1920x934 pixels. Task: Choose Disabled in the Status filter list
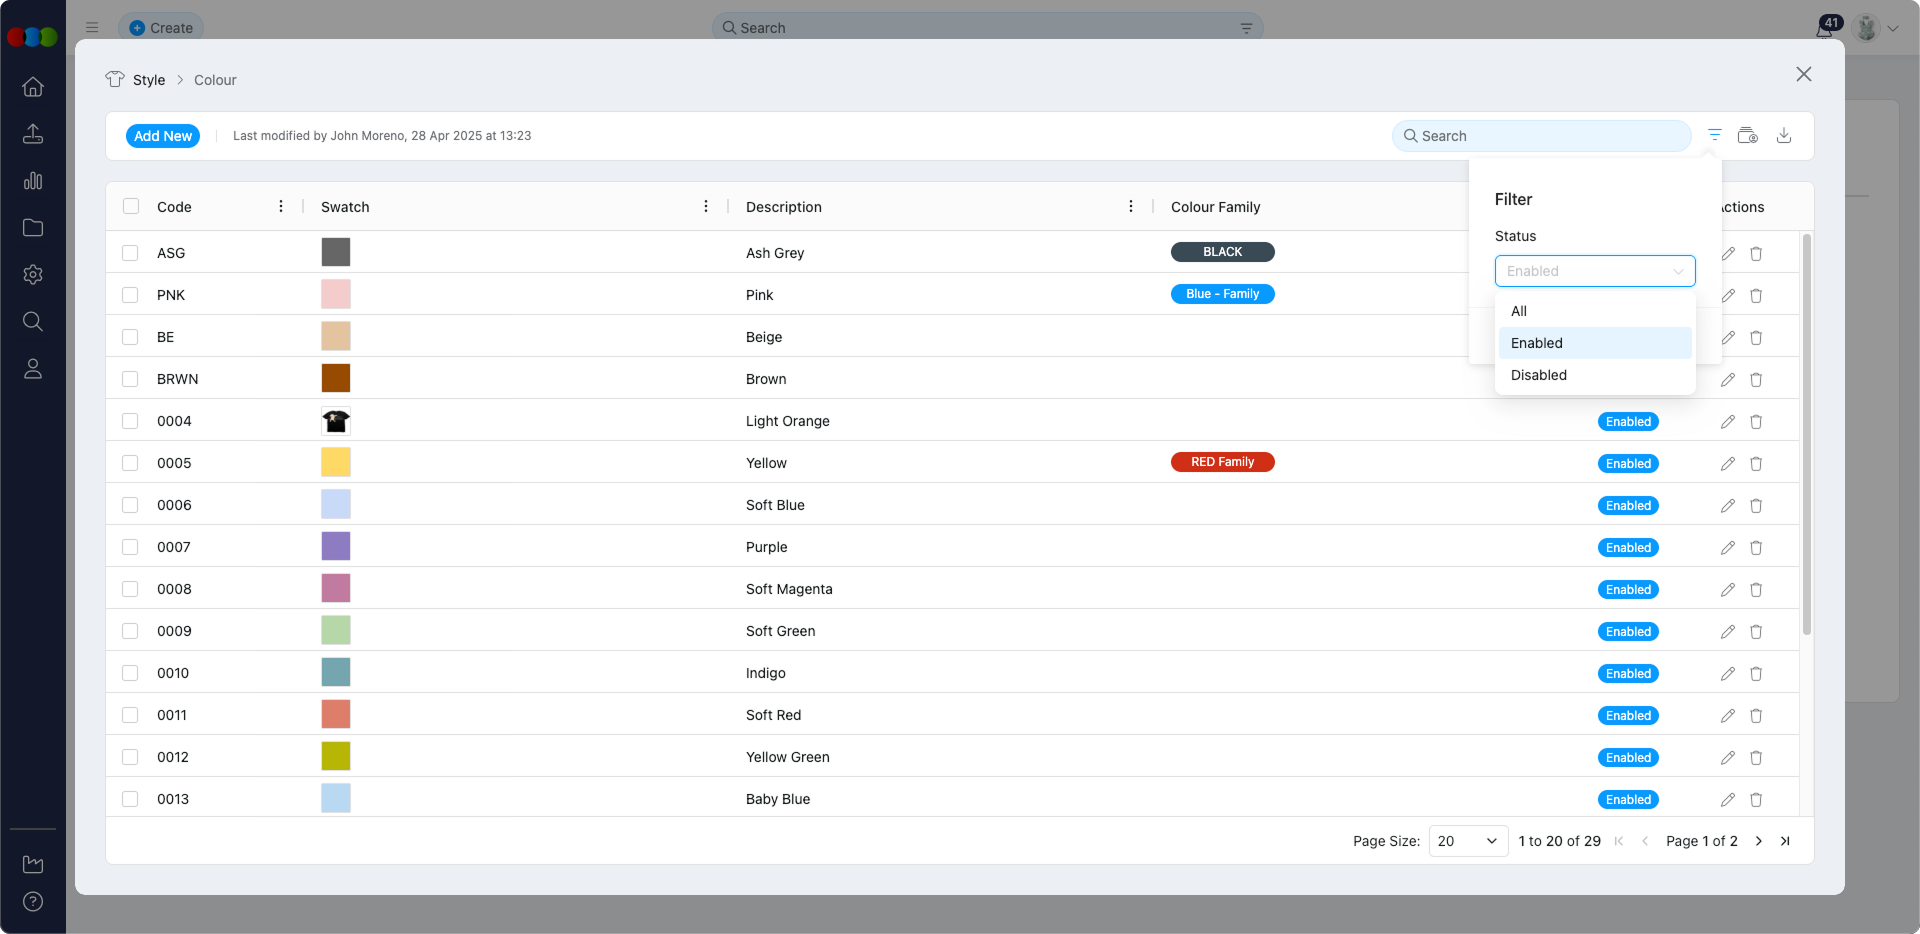point(1538,375)
